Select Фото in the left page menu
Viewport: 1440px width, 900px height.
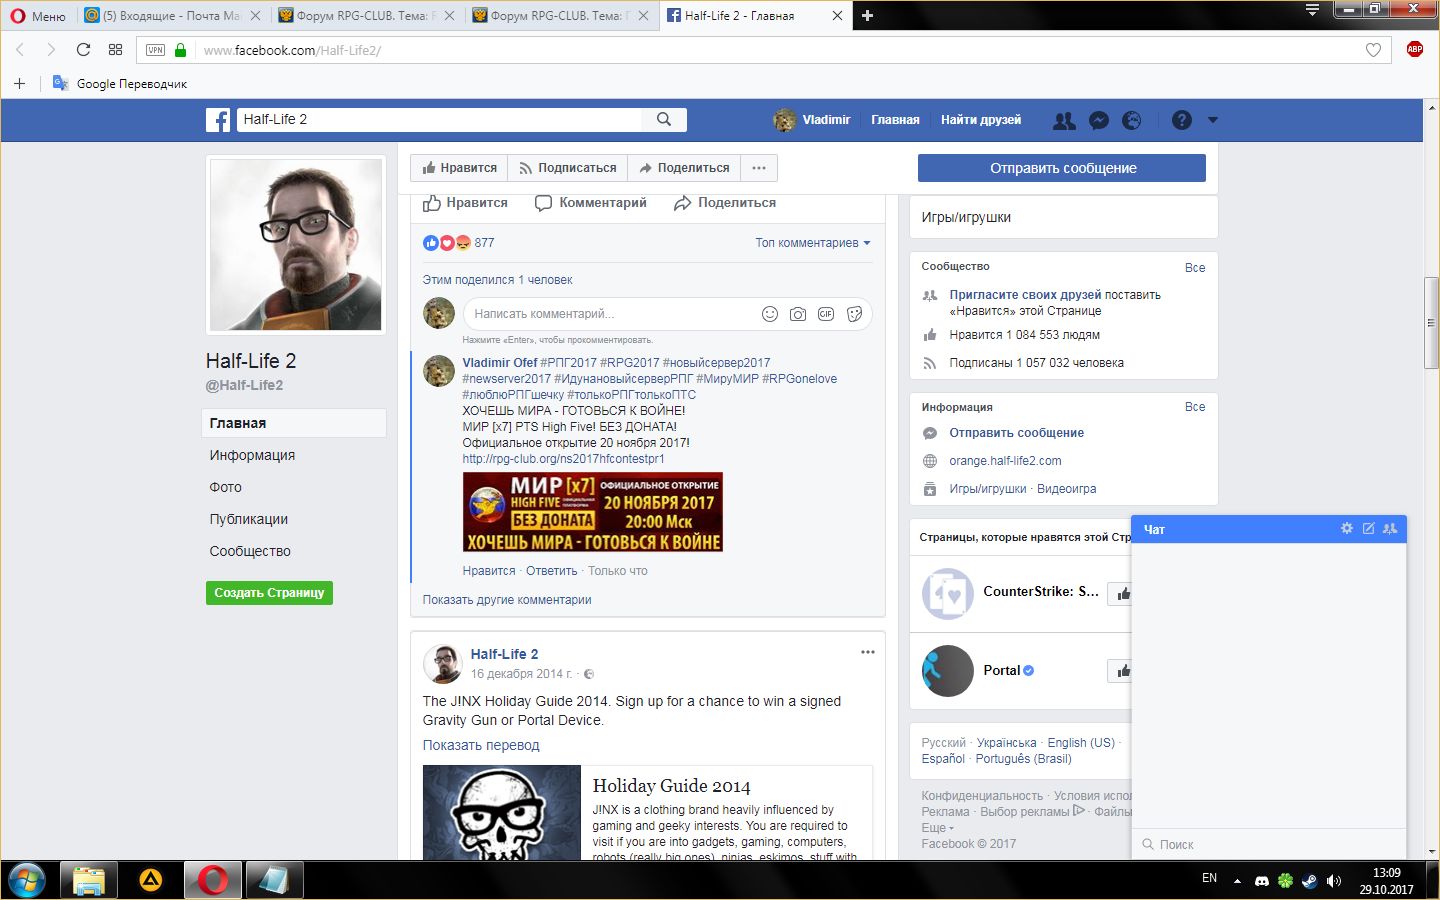(x=226, y=487)
